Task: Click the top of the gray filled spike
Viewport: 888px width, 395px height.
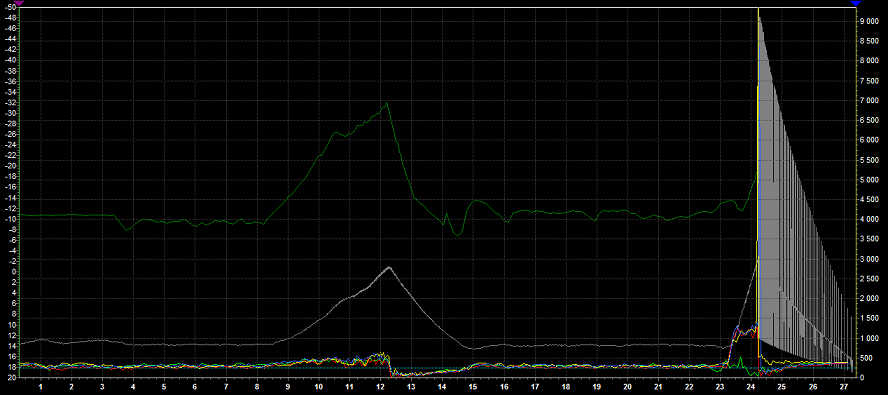Action: (759, 17)
